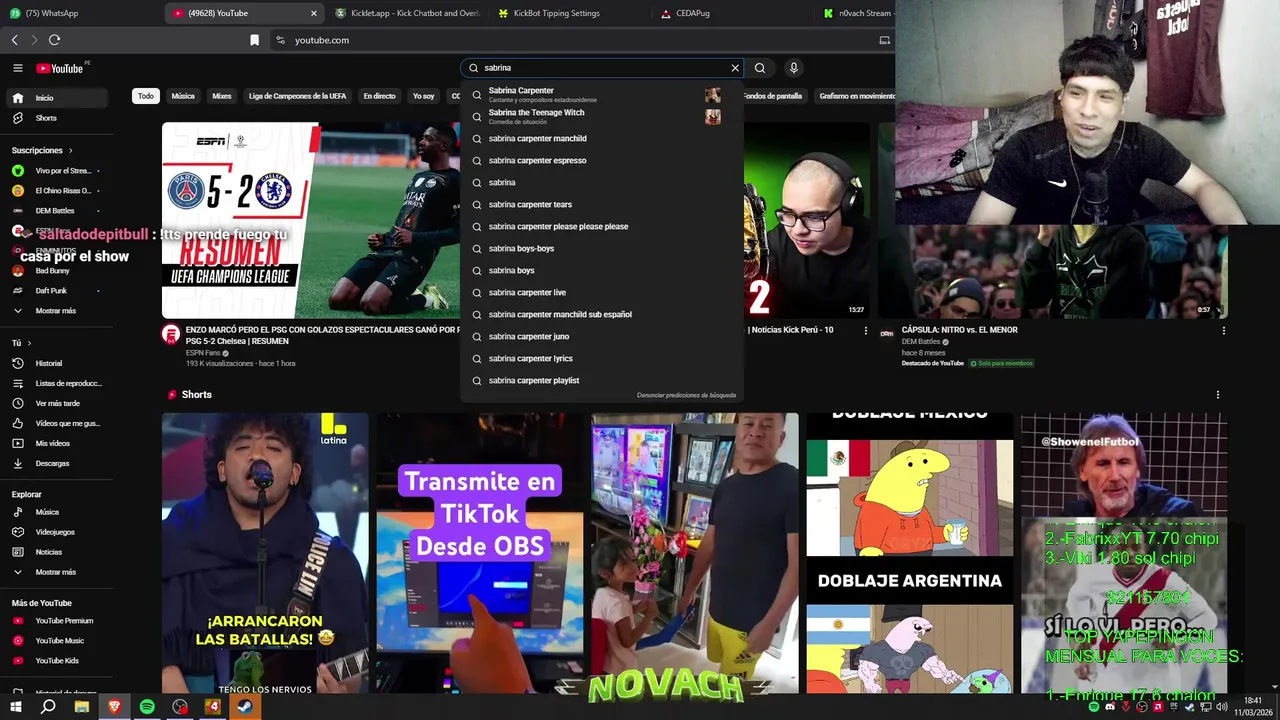Open Vivo por el Stream subscription

[58, 171]
